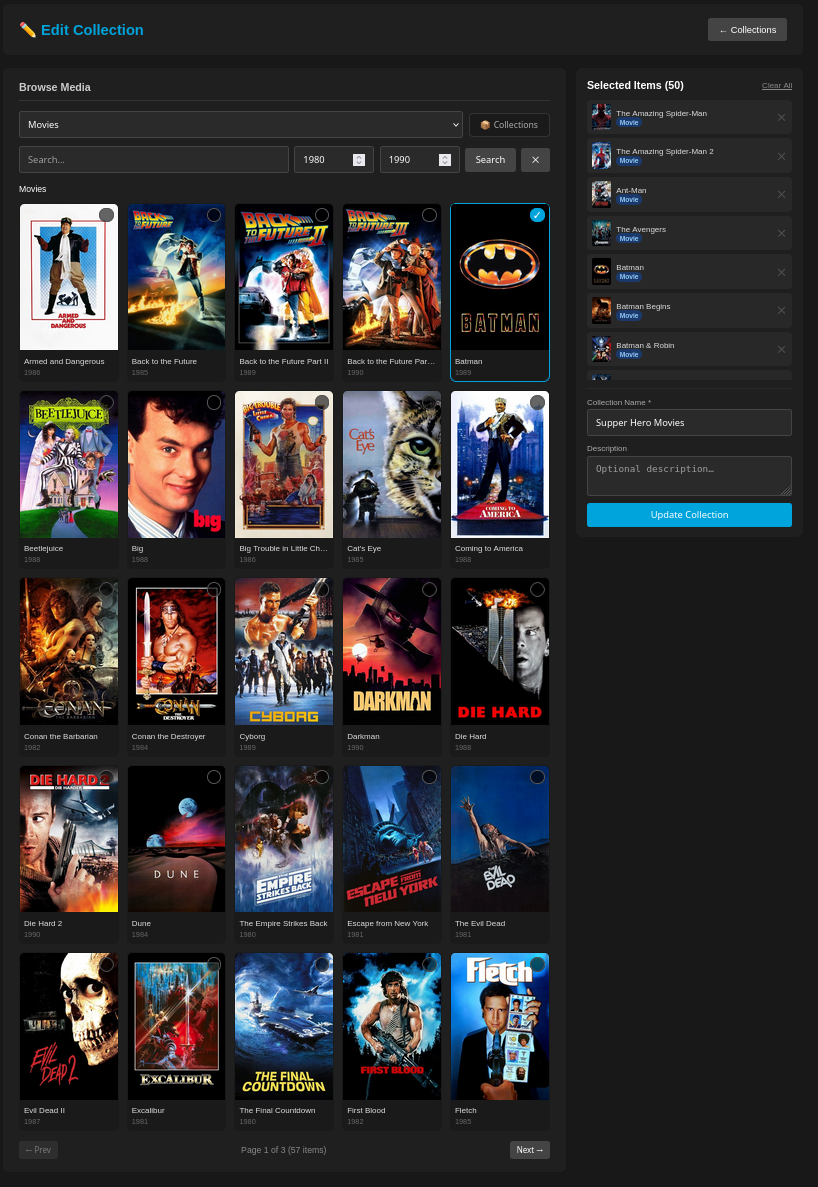
Task: Deselect Batman by clicking its checkmark circle
Action: 537,214
